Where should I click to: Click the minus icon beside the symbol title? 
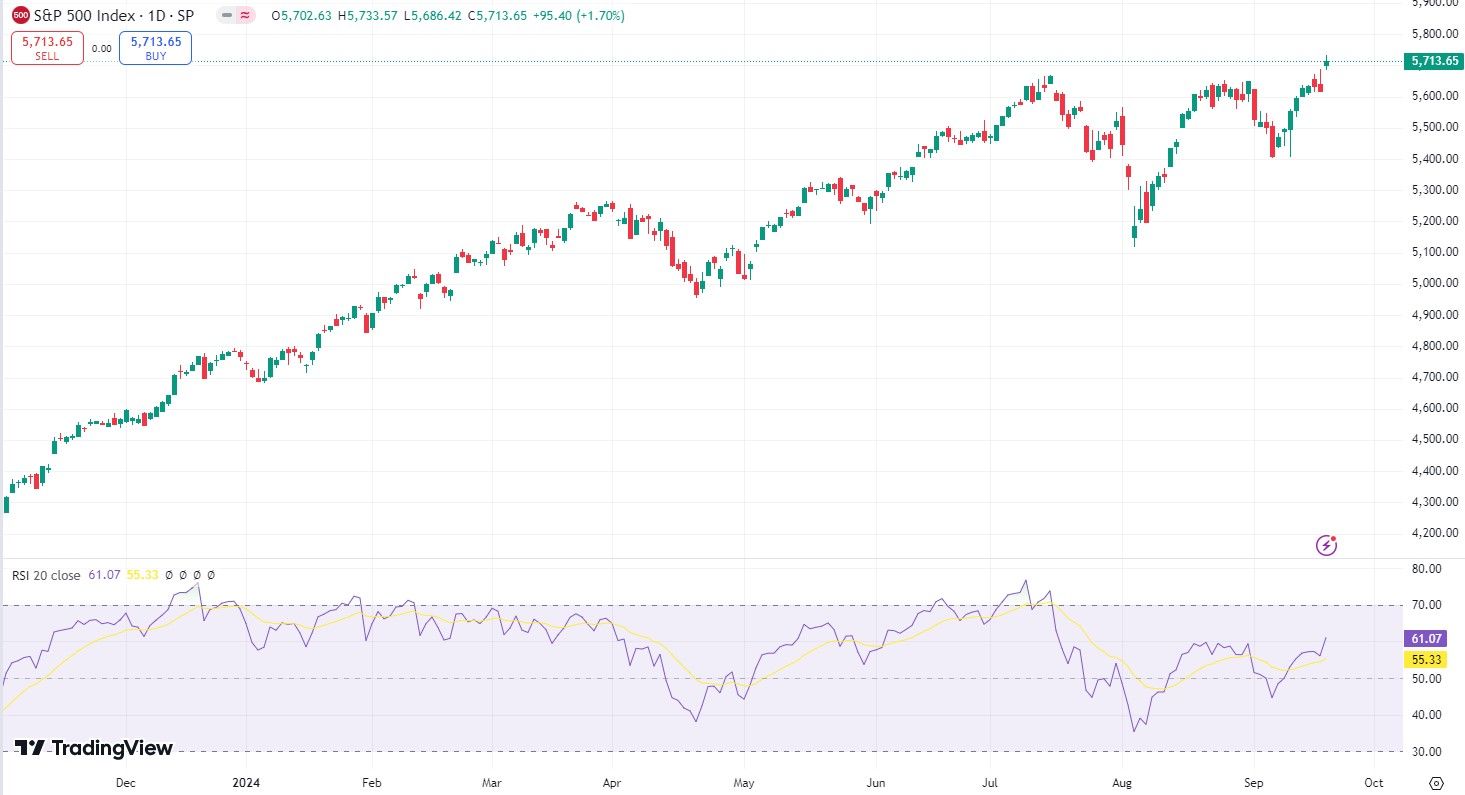click(x=225, y=15)
